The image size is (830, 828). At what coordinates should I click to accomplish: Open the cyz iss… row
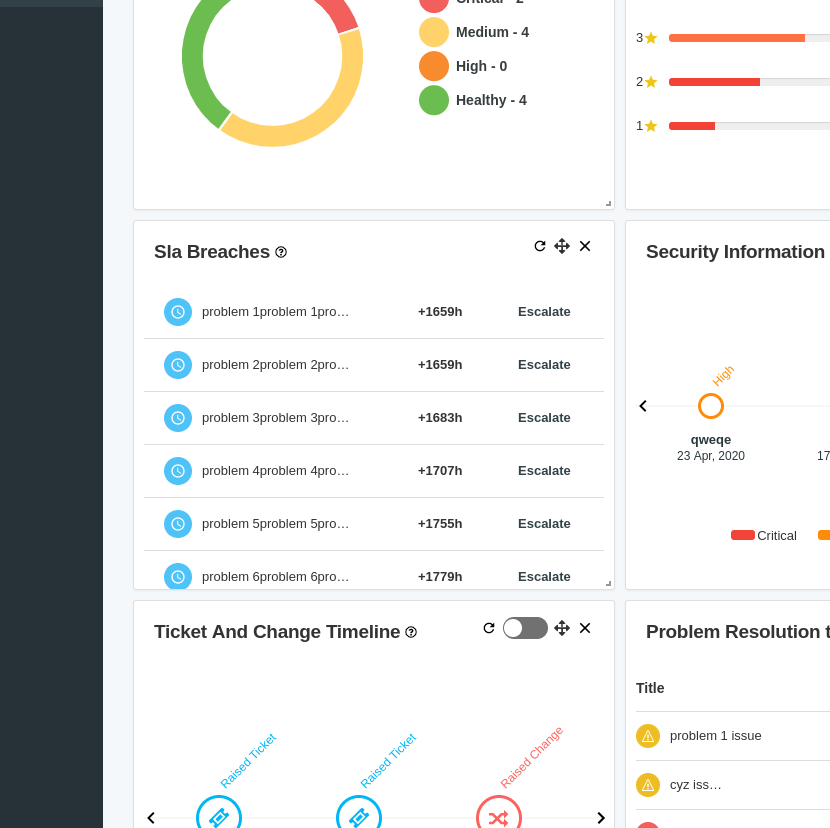[733, 785]
